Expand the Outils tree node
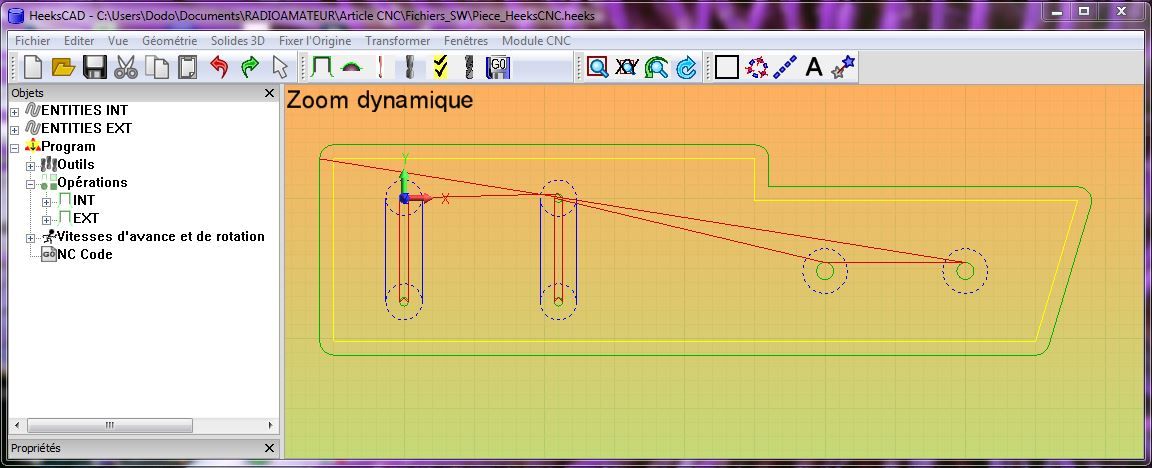Viewport: 1152px width, 468px height. coord(31,166)
